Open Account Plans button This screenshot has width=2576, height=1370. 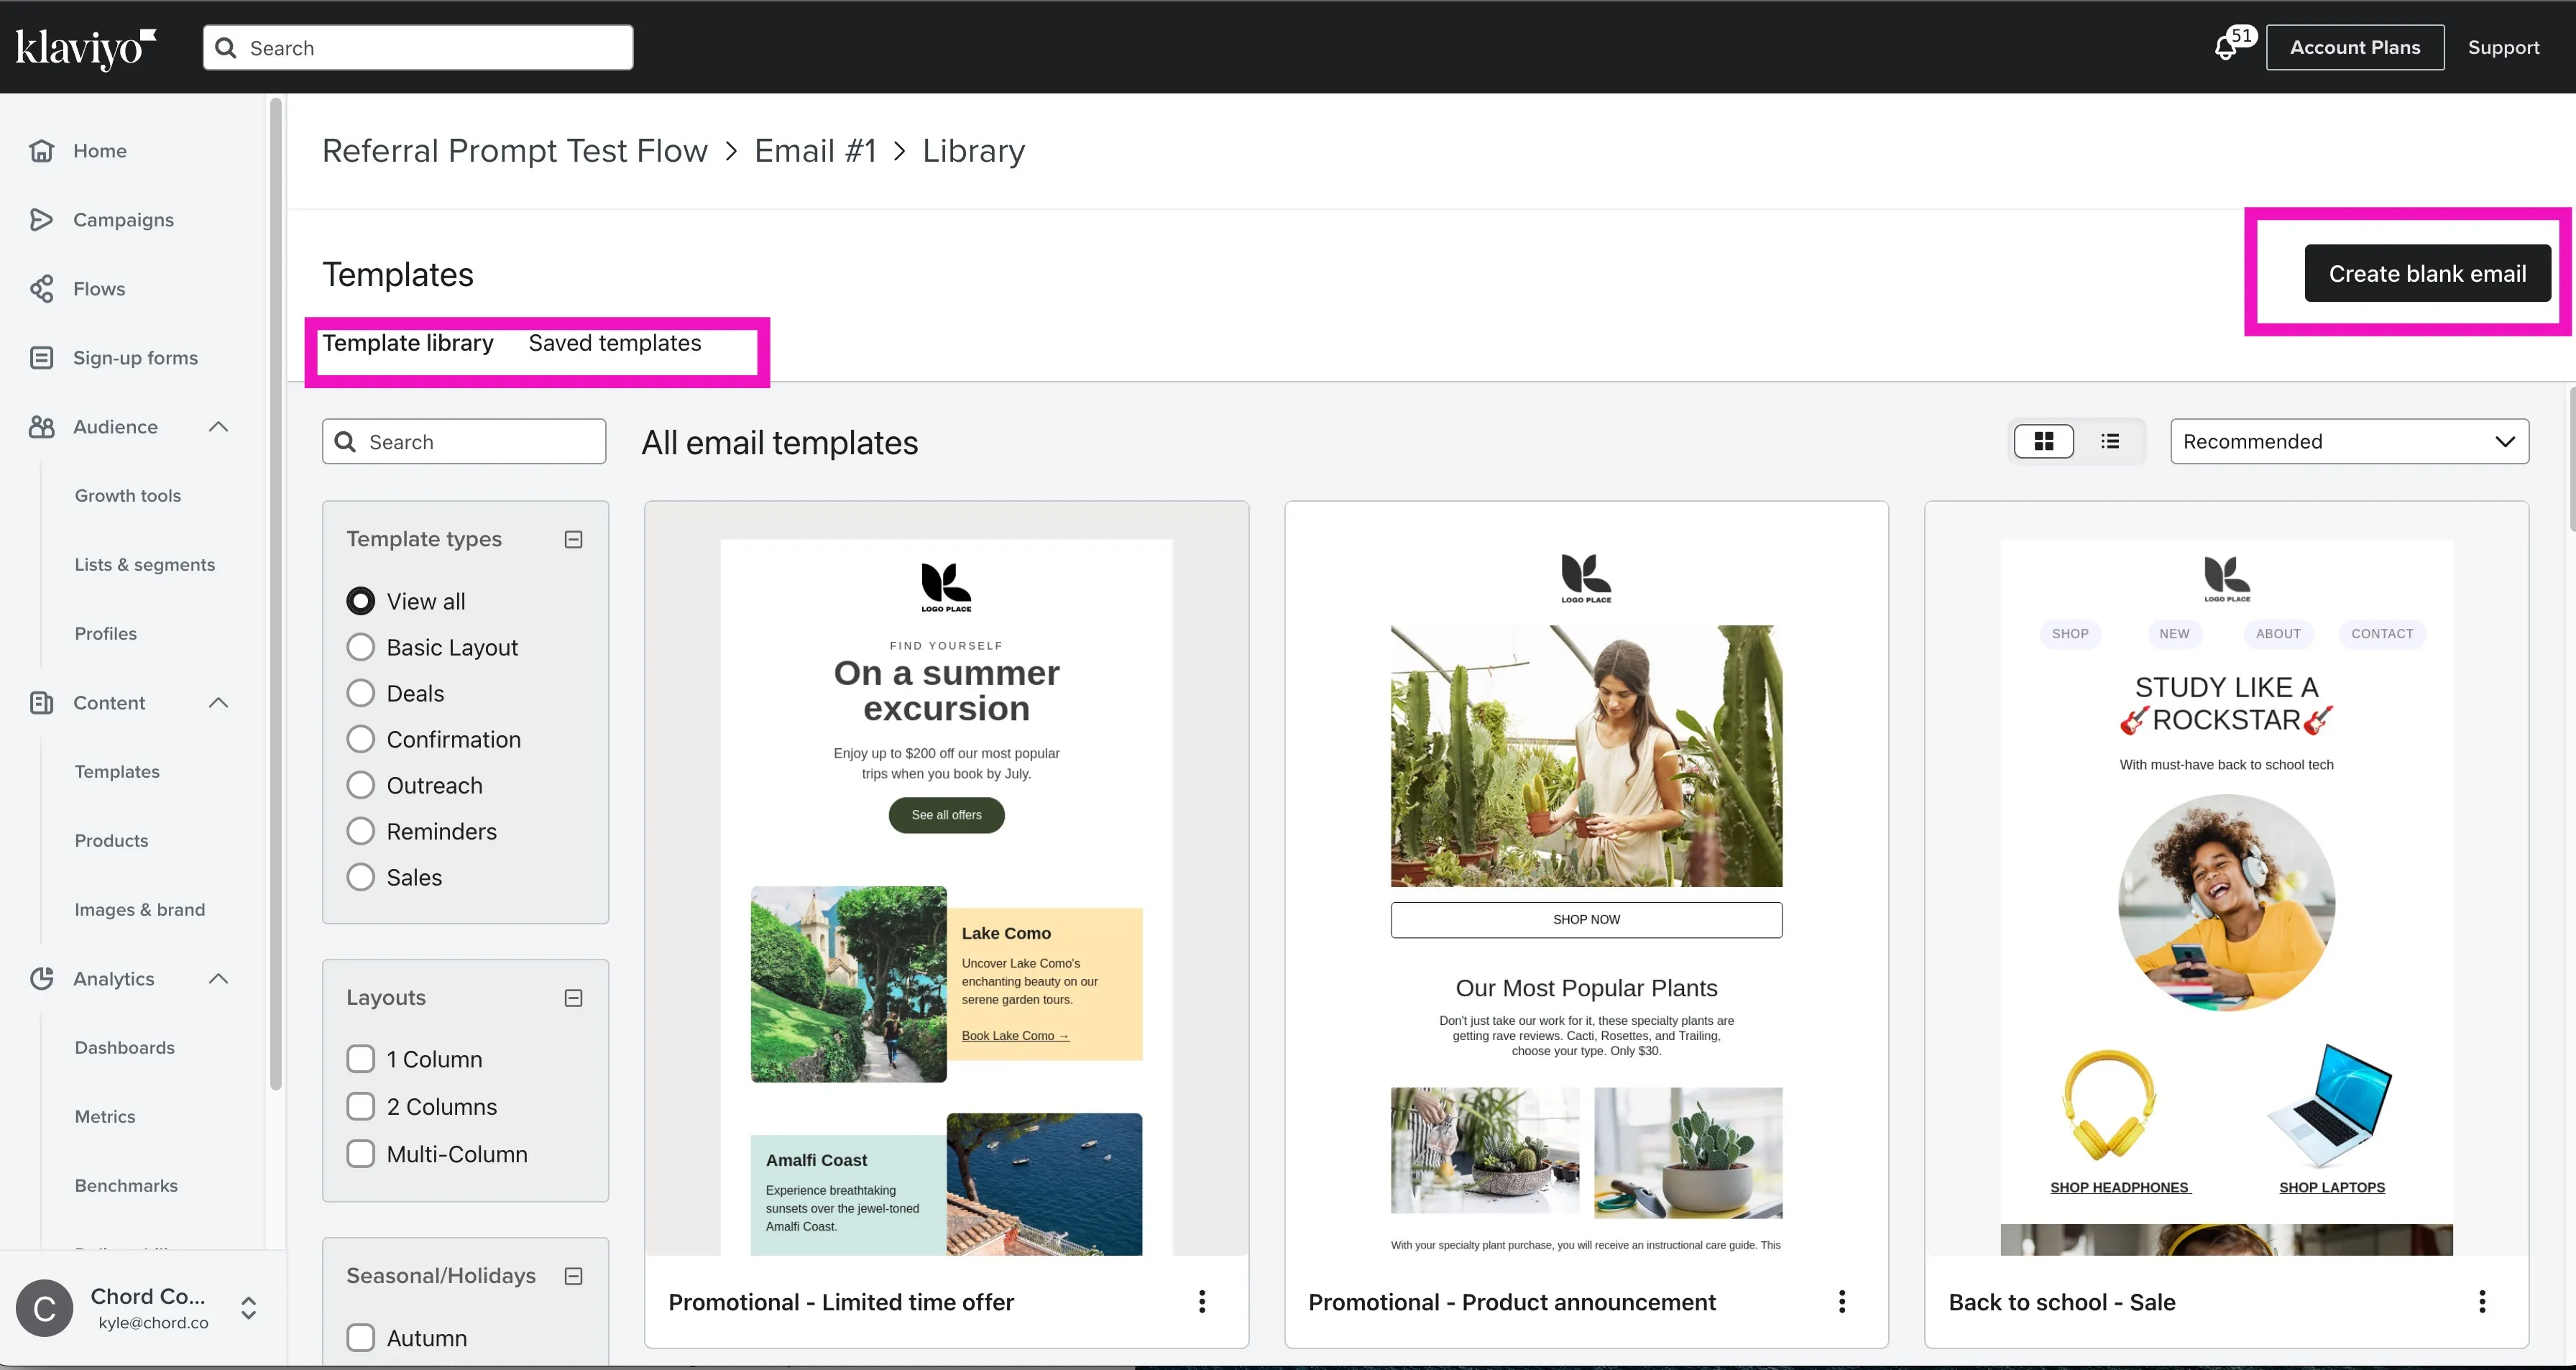[x=2355, y=47]
